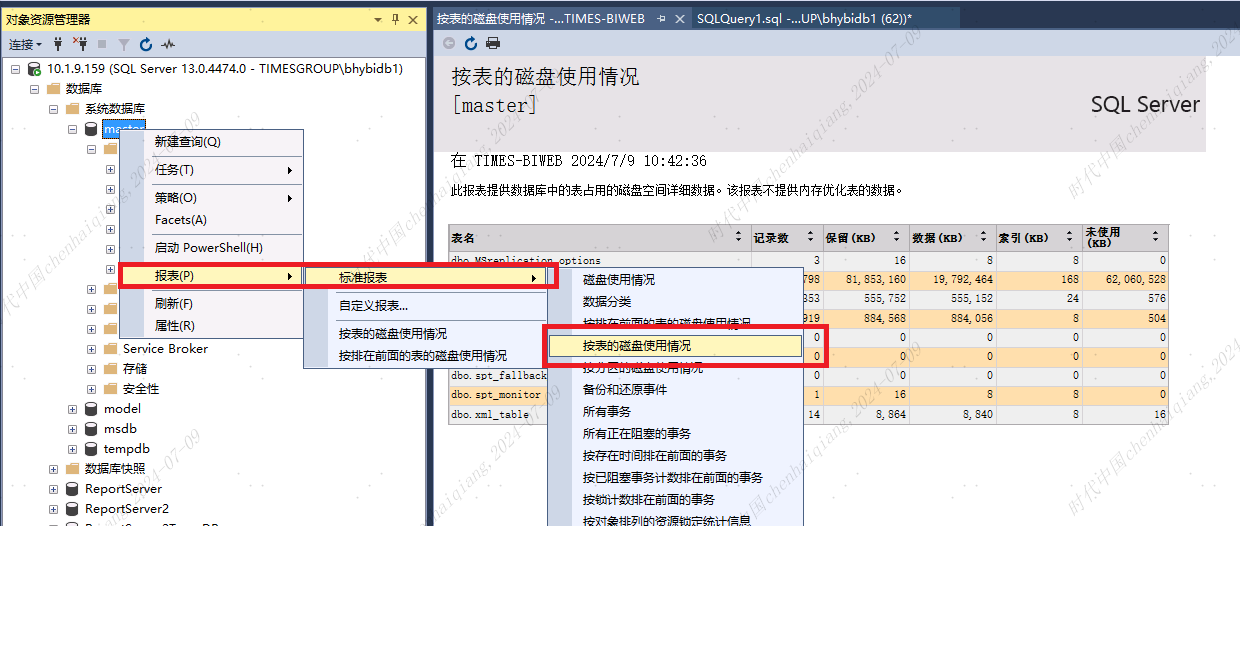Sort report by 保留(KB) column arrows

[x=895, y=238]
